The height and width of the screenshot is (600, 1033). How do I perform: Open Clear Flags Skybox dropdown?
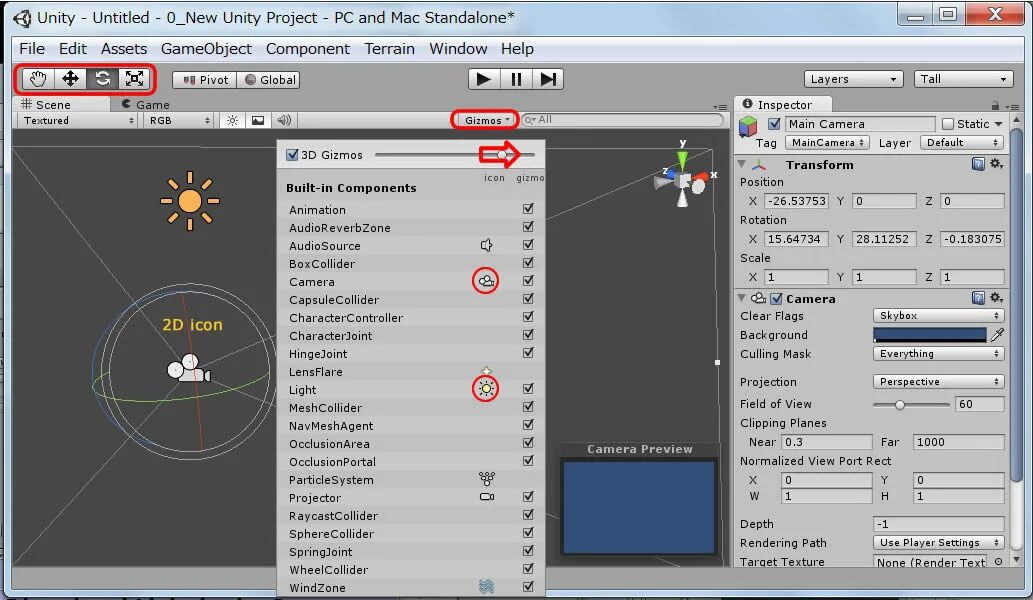click(938, 315)
